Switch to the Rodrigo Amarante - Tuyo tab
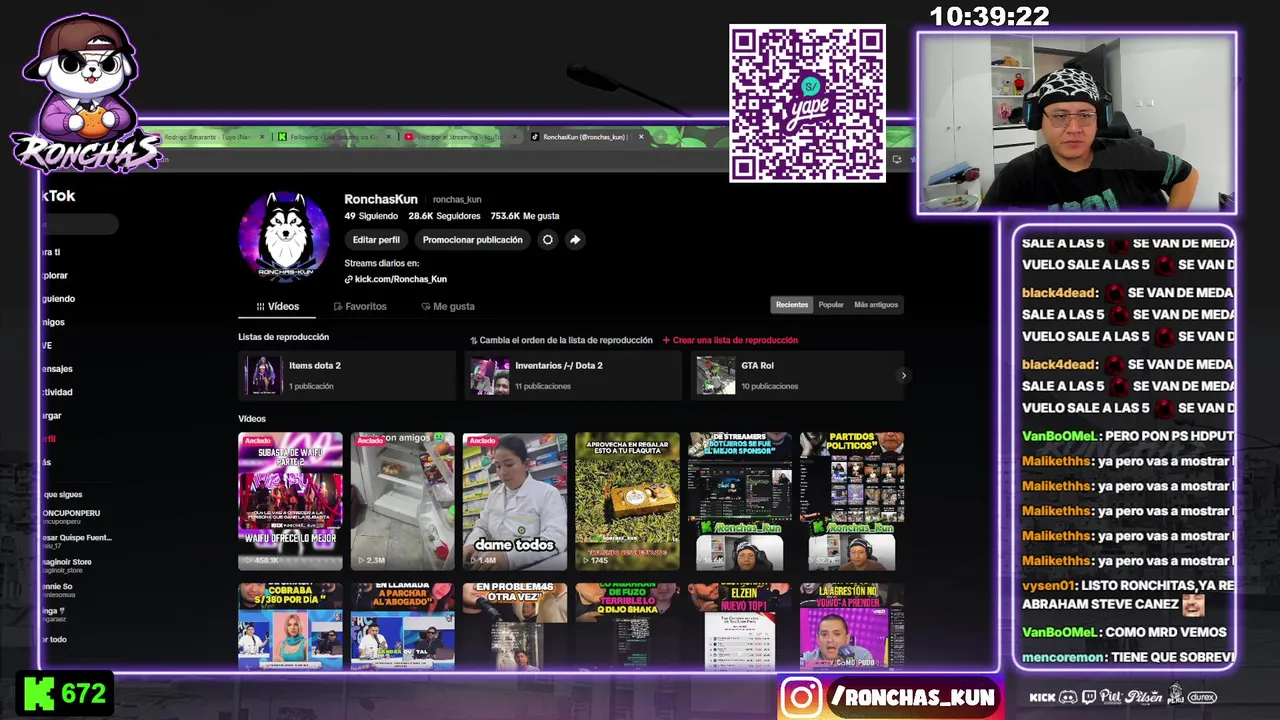 pyautogui.click(x=209, y=137)
